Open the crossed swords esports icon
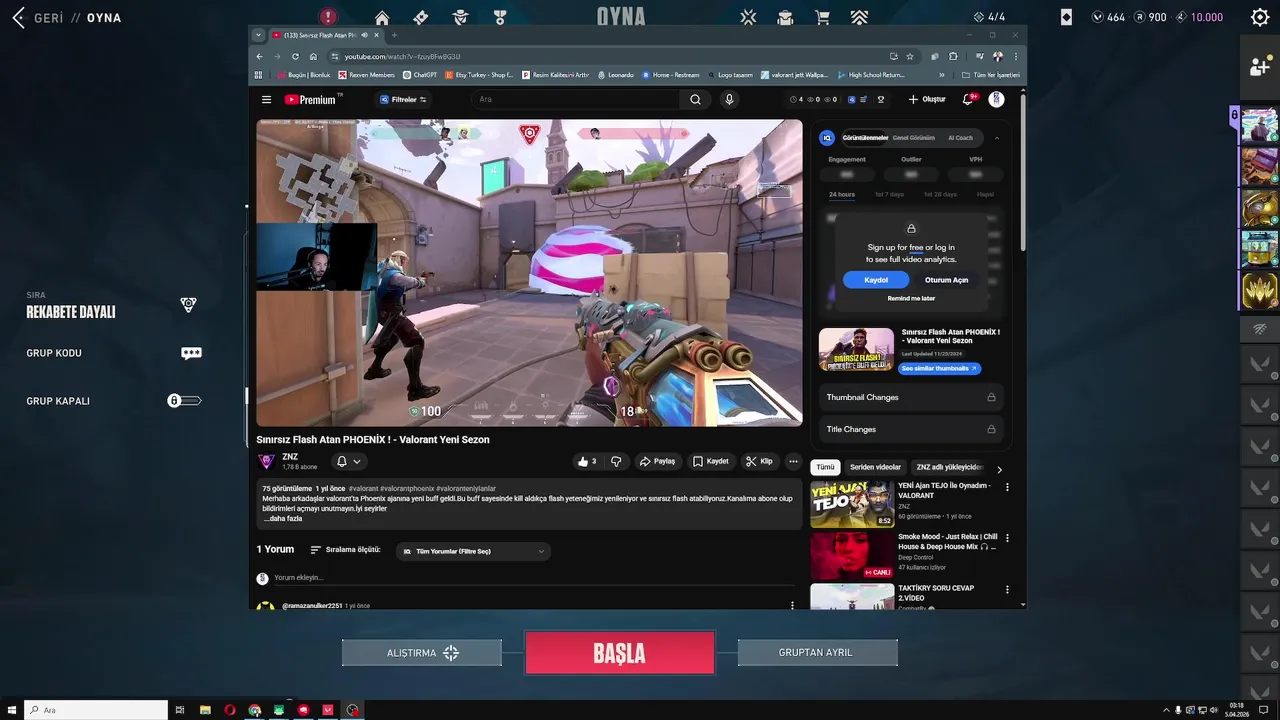Image resolution: width=1280 pixels, height=720 pixels. pyautogui.click(x=748, y=17)
